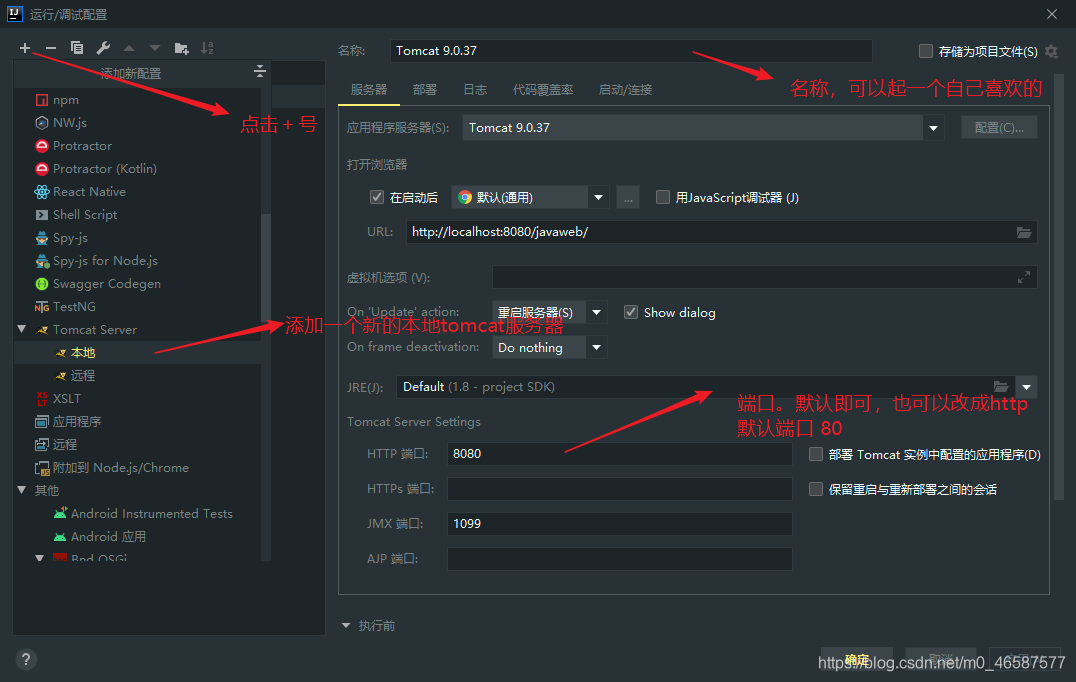Open the browser selection dropdown
1076x682 pixels.
click(x=598, y=198)
